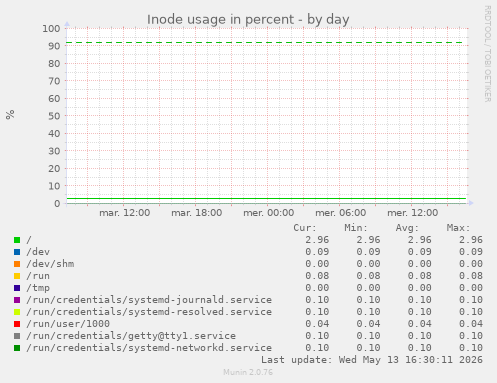Click the 'Avg:' column header

(x=407, y=228)
